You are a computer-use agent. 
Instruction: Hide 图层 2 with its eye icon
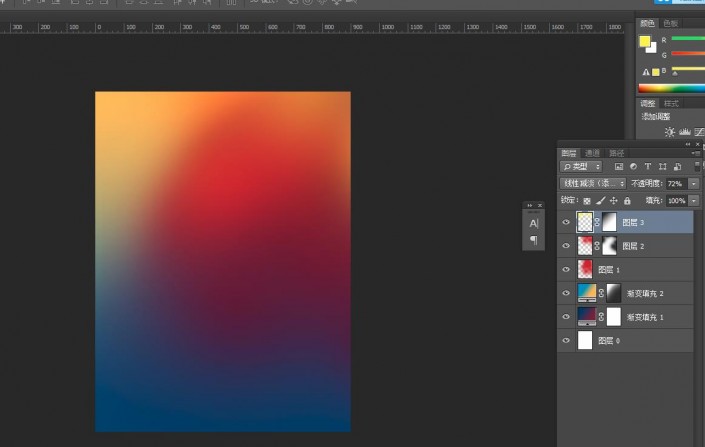click(566, 246)
